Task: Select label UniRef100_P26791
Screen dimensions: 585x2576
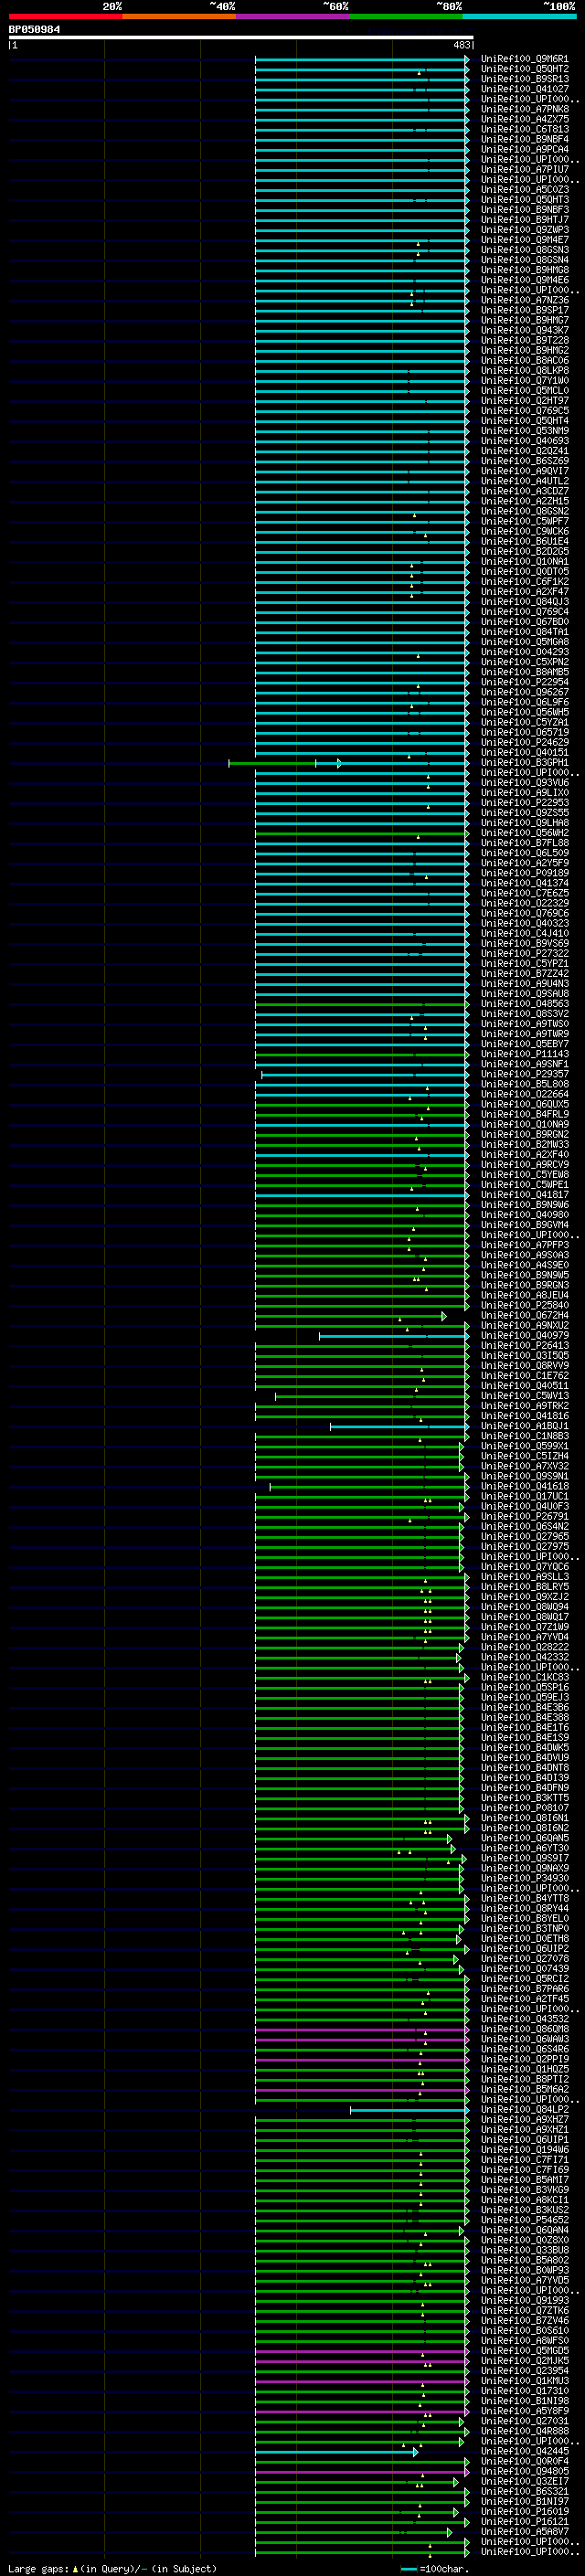Action: [x=524, y=1516]
